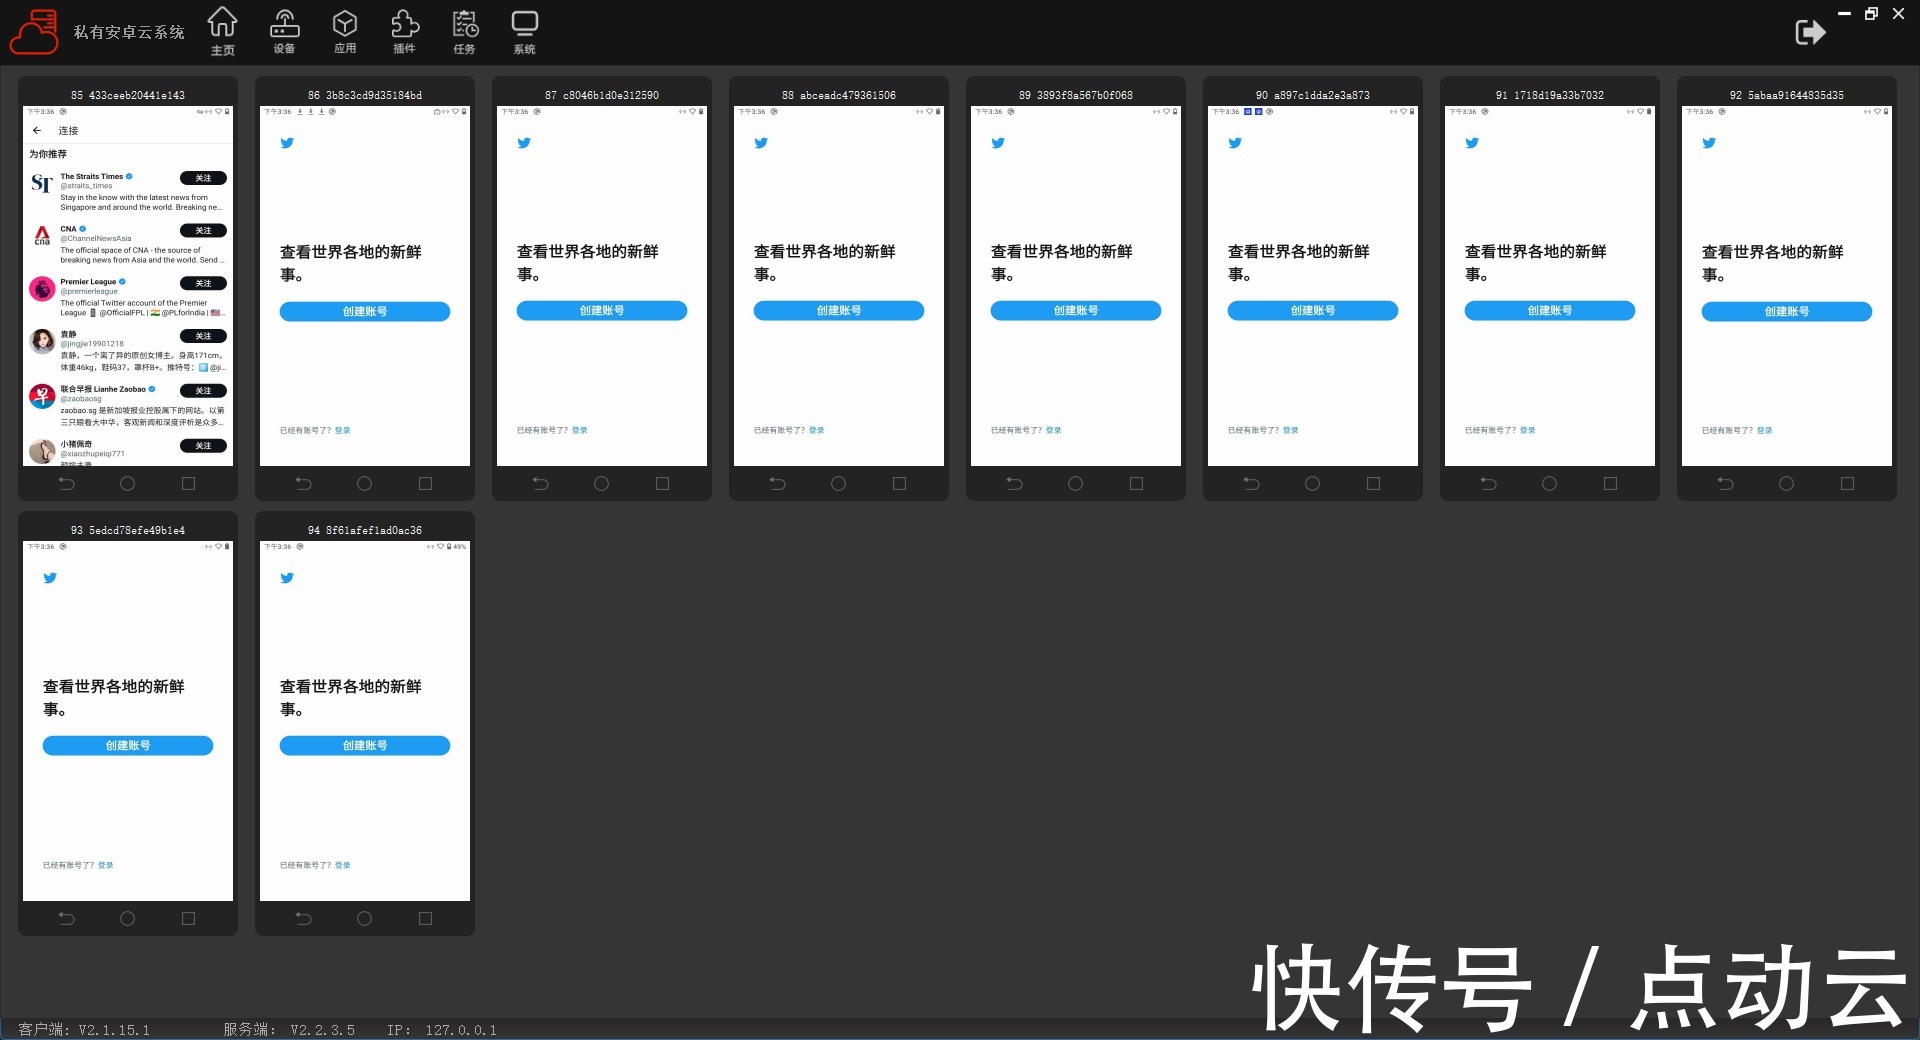
Task: Click 登录 link on device 92
Action: point(1765,431)
